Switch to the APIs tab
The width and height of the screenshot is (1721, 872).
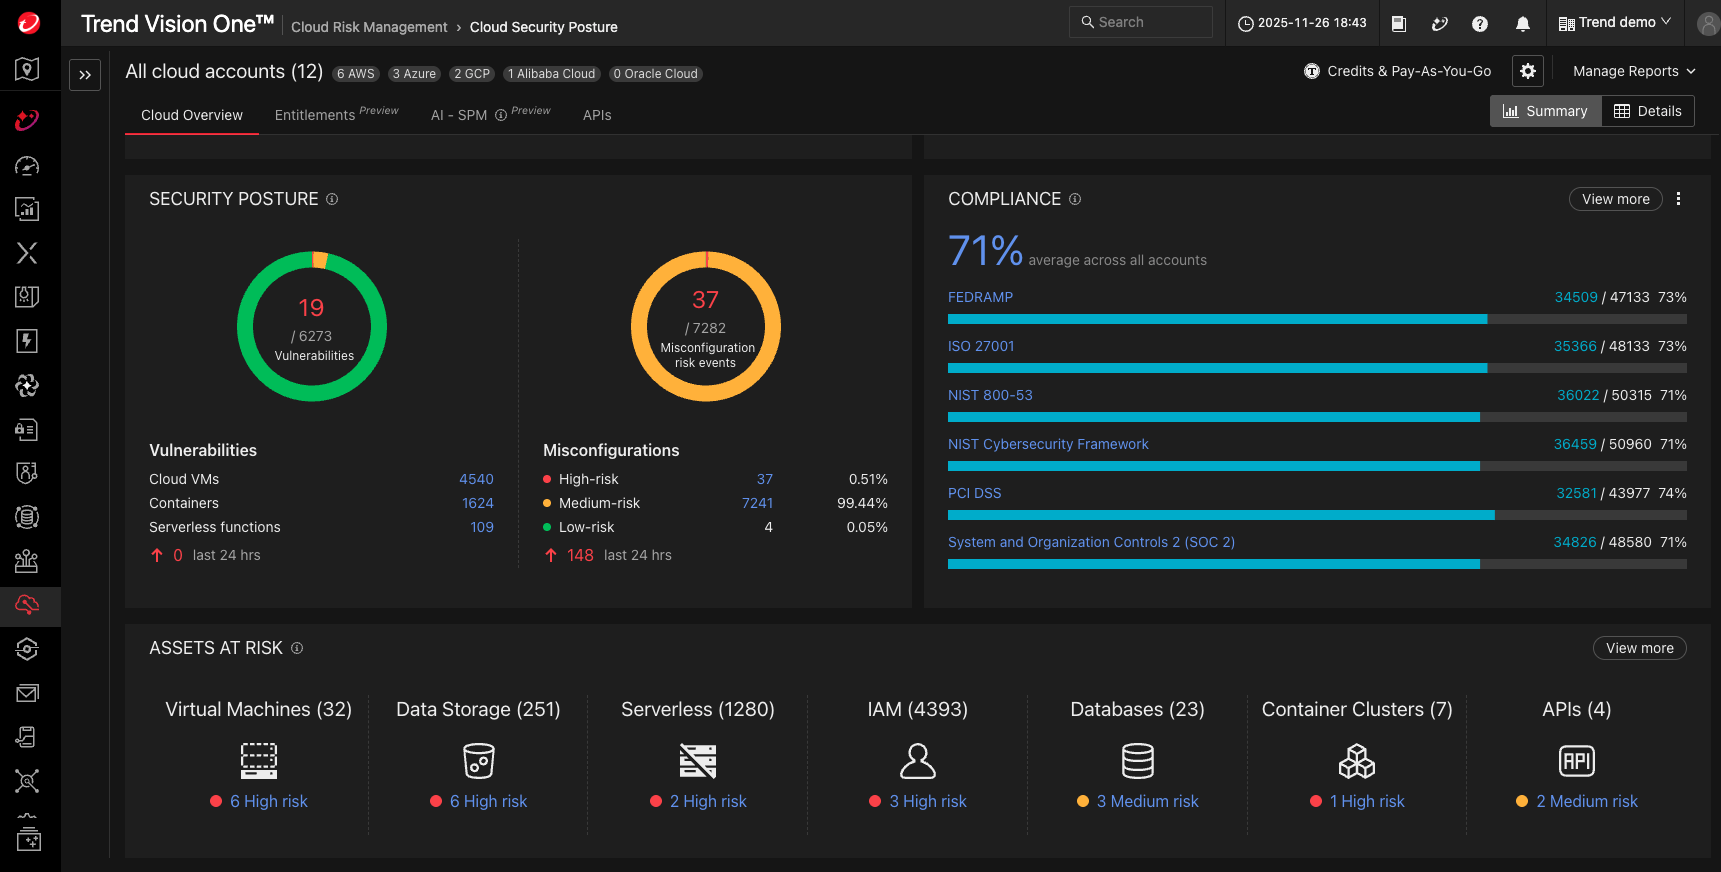pos(597,115)
